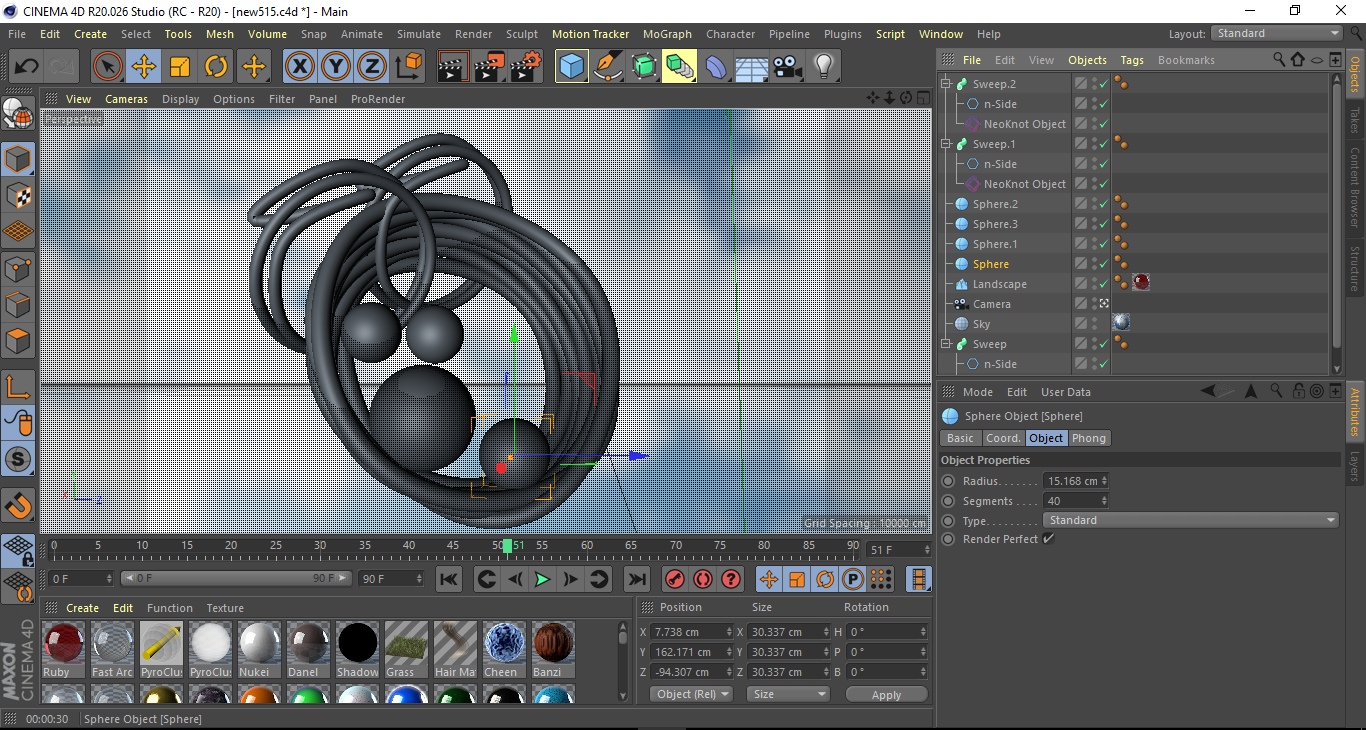Open the spline Pen tool
1366x730 pixels.
(608, 67)
